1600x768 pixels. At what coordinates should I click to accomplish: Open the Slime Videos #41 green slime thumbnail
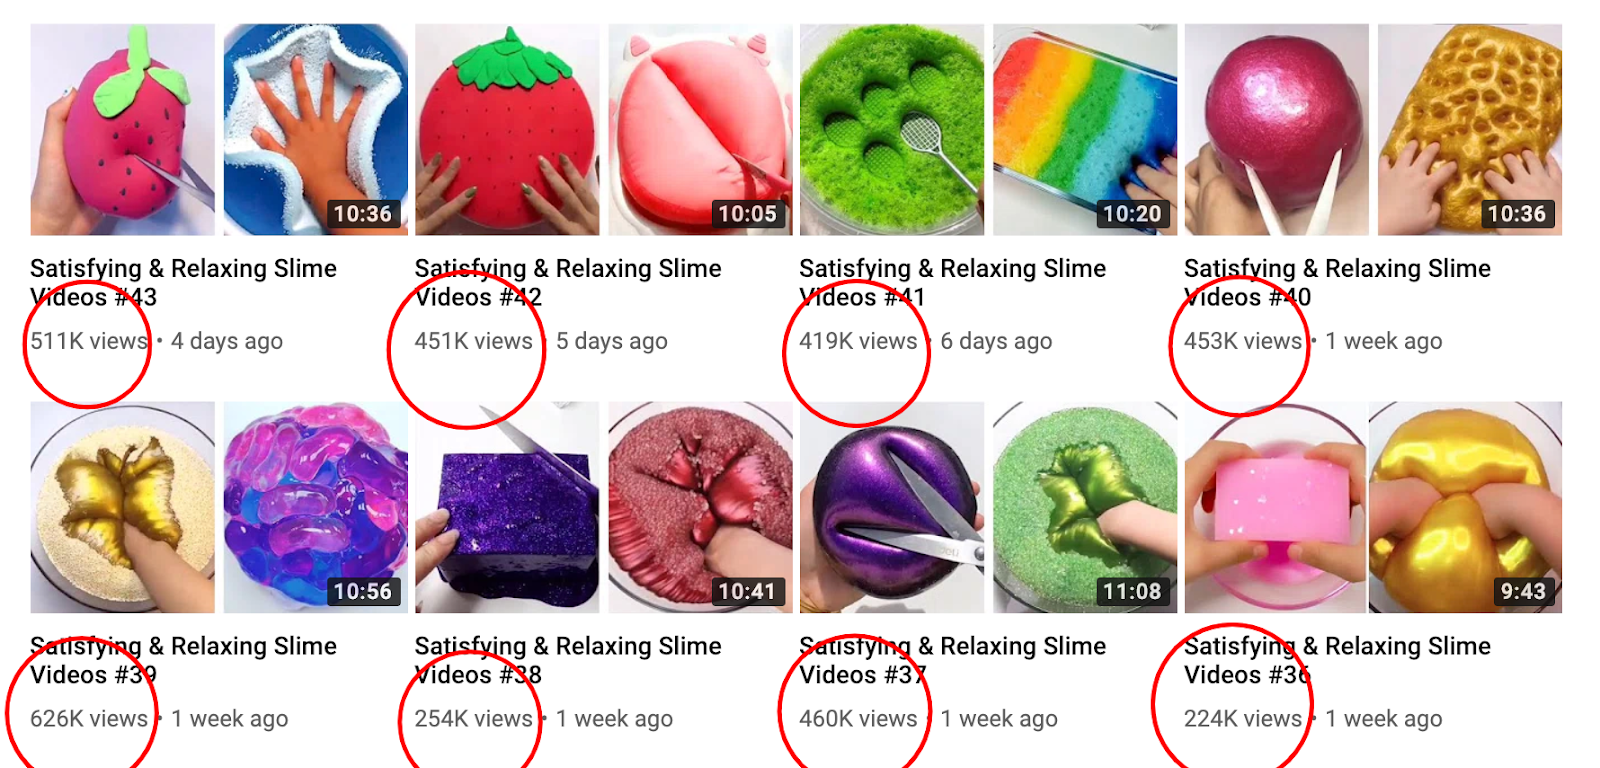tap(988, 130)
